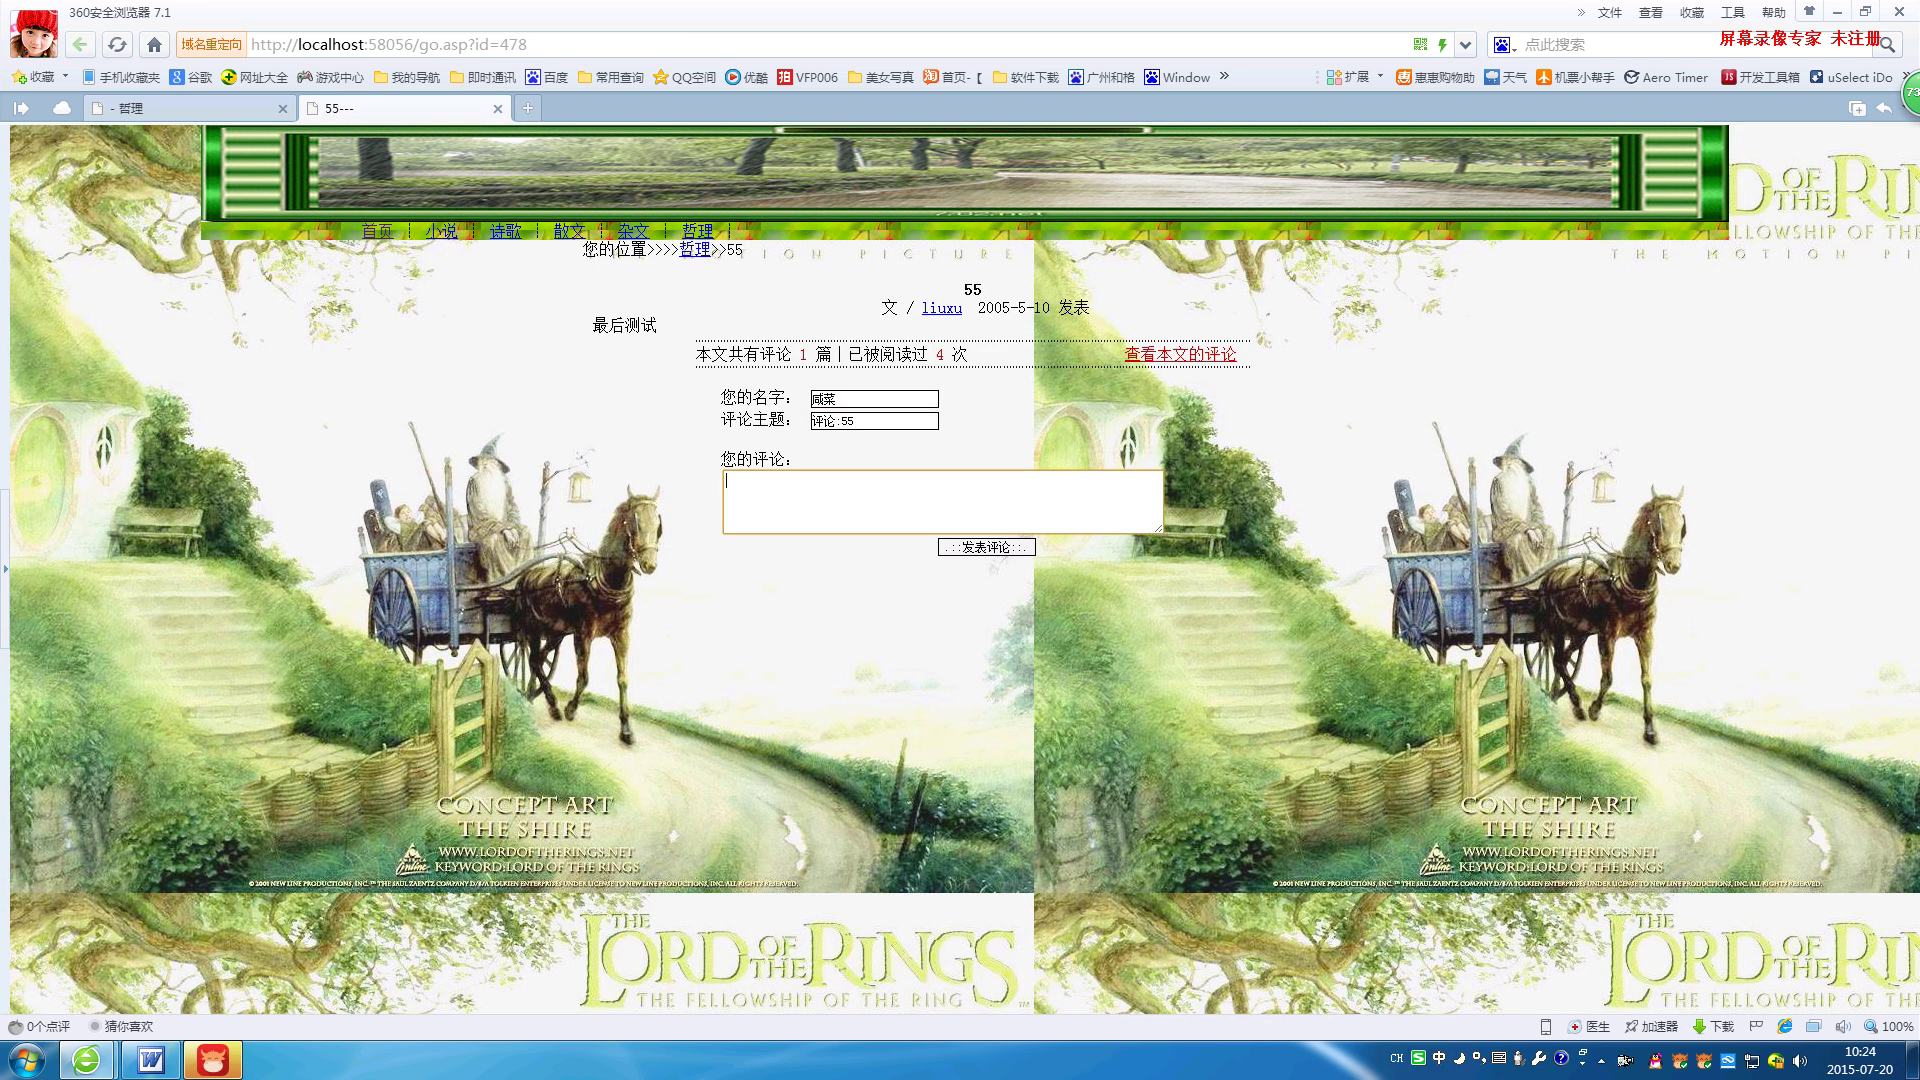Image resolution: width=1920 pixels, height=1080 pixels.
Task: Click the user avatar picture
Action: (33, 32)
